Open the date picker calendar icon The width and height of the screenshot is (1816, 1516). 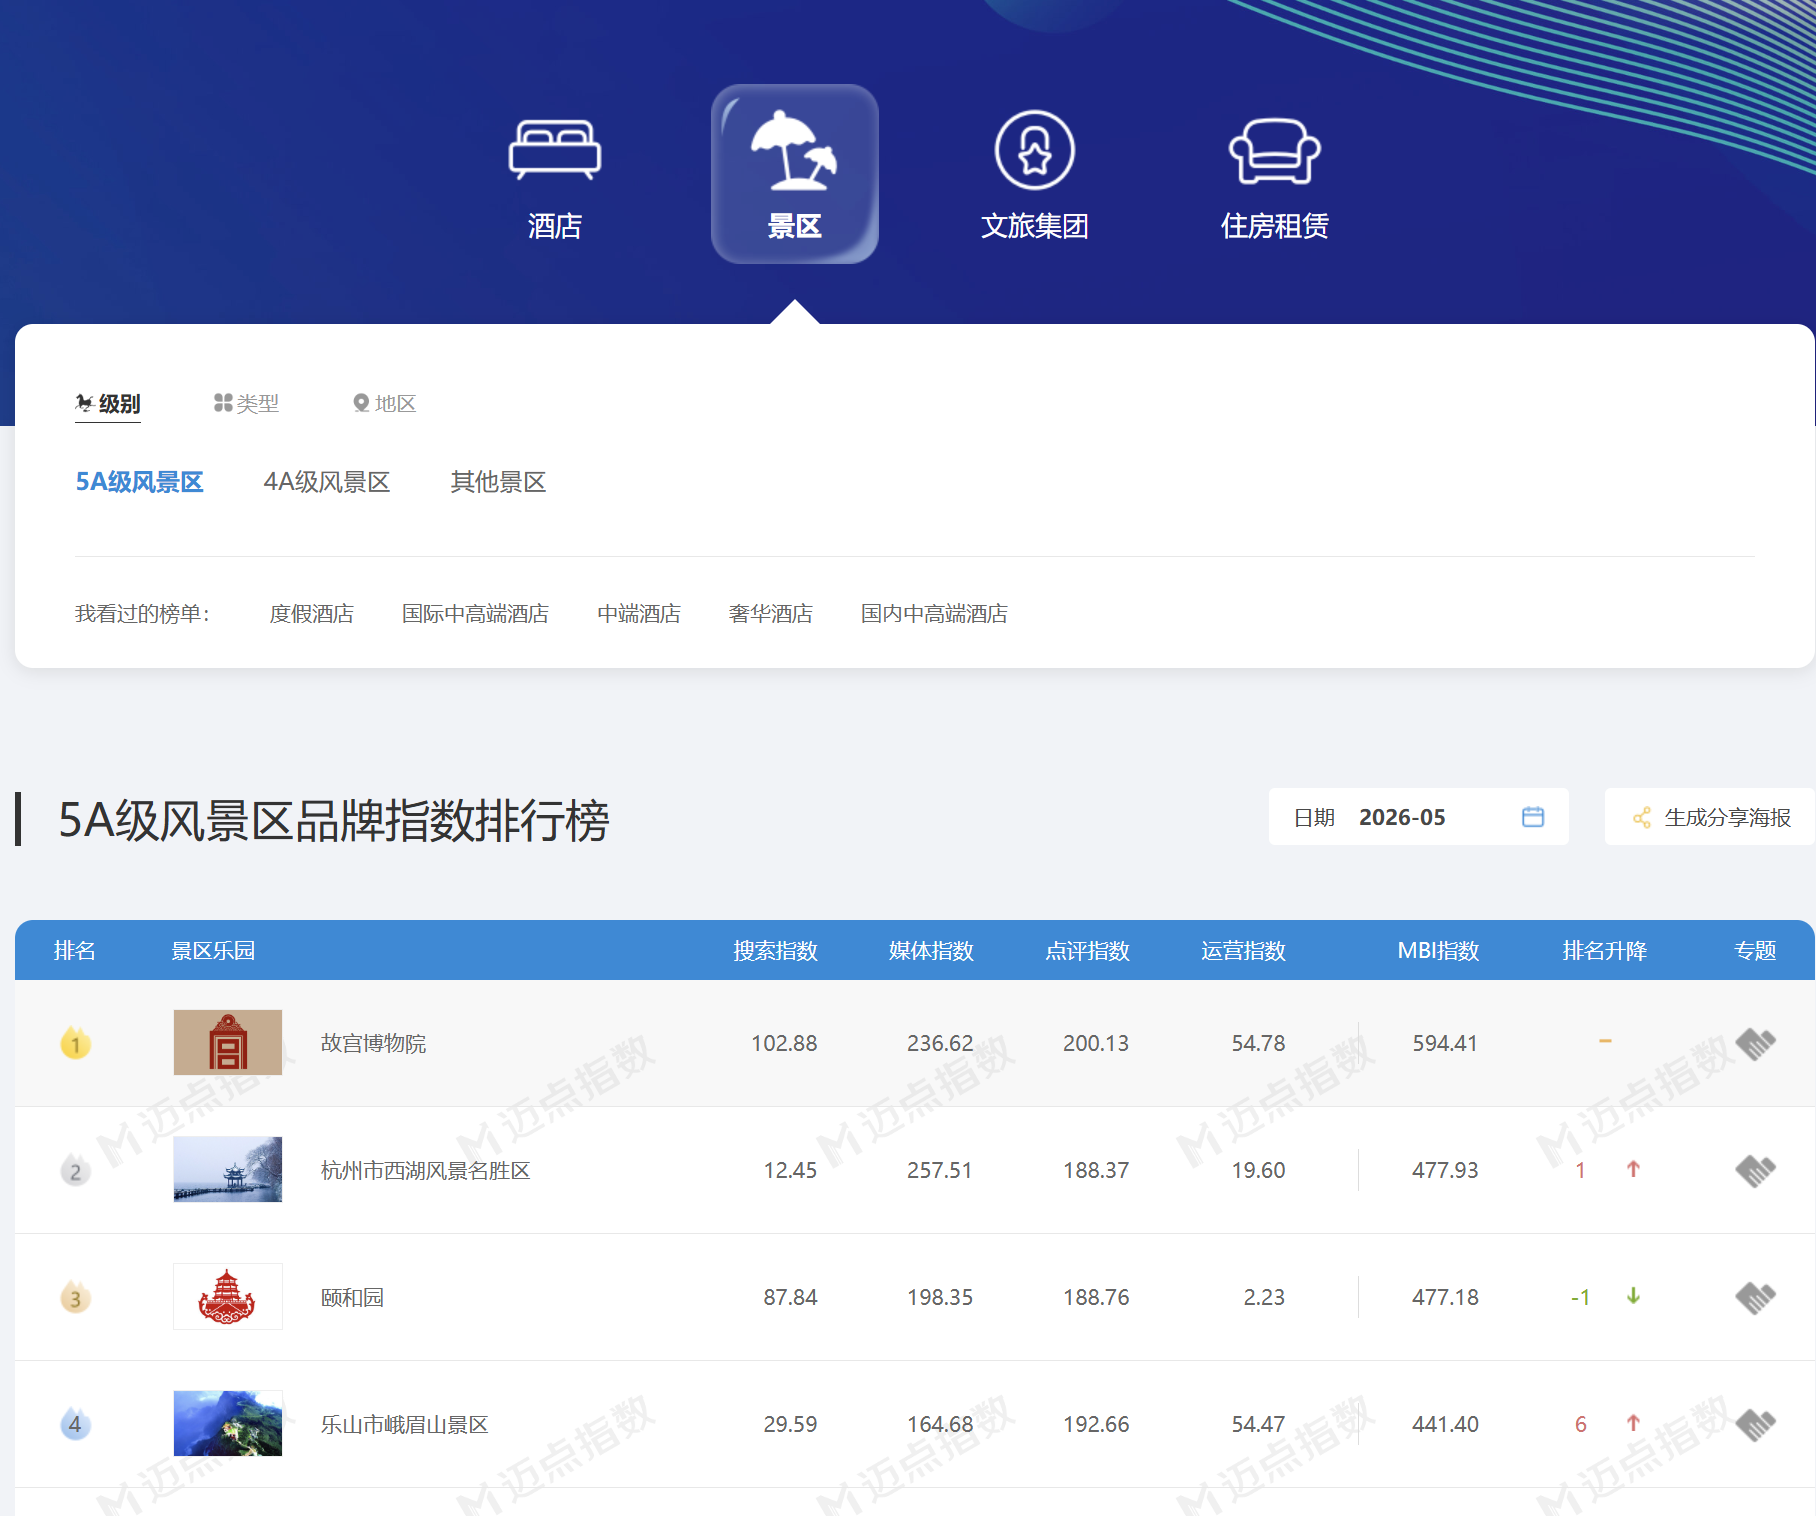(1533, 817)
